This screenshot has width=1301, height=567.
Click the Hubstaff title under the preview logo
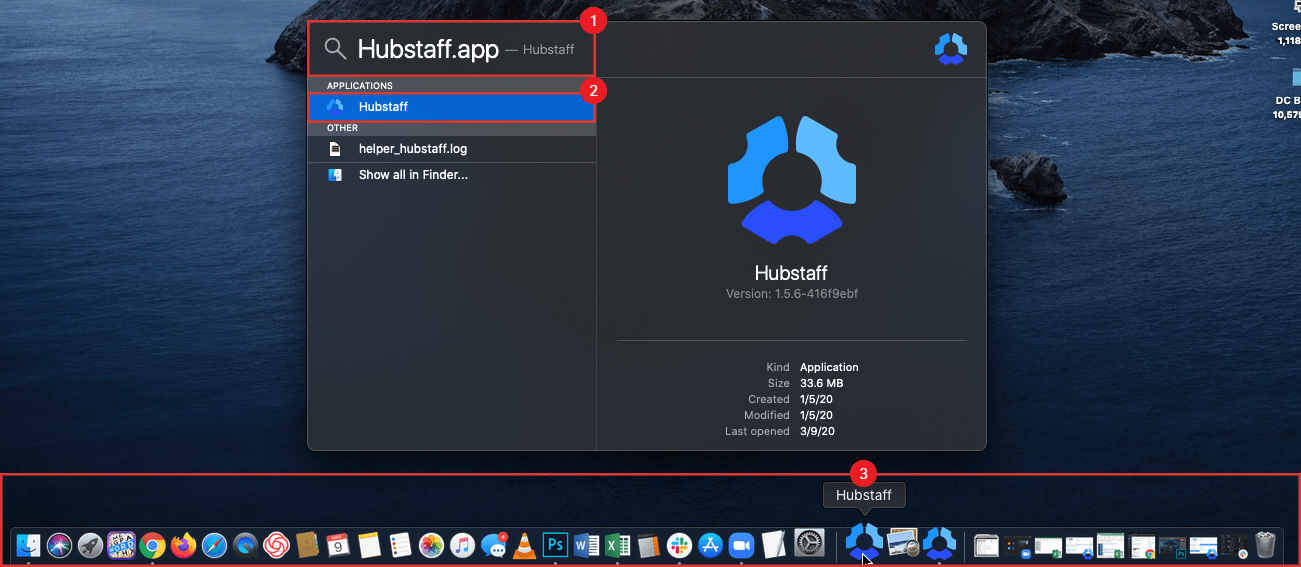791,272
